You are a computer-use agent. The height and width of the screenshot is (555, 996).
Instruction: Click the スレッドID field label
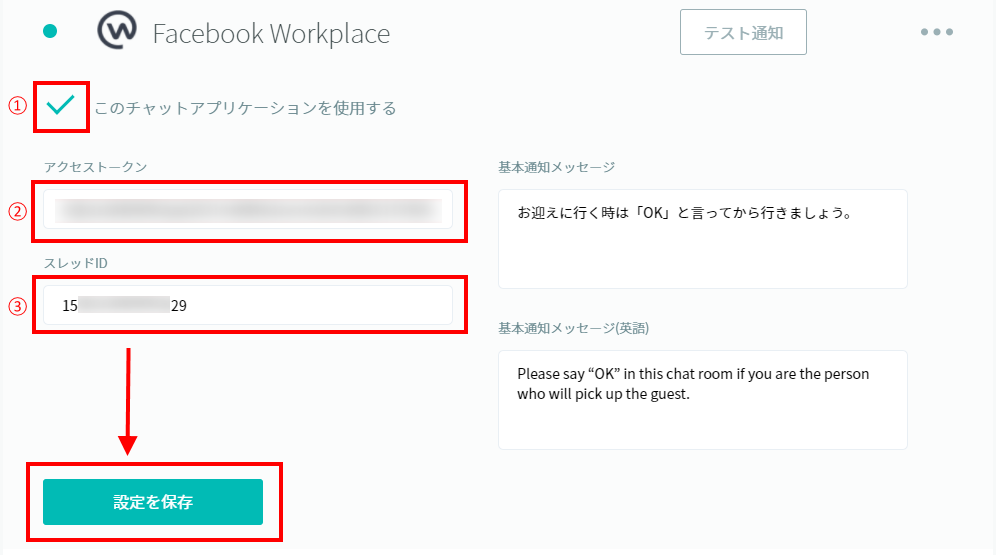pos(77,262)
